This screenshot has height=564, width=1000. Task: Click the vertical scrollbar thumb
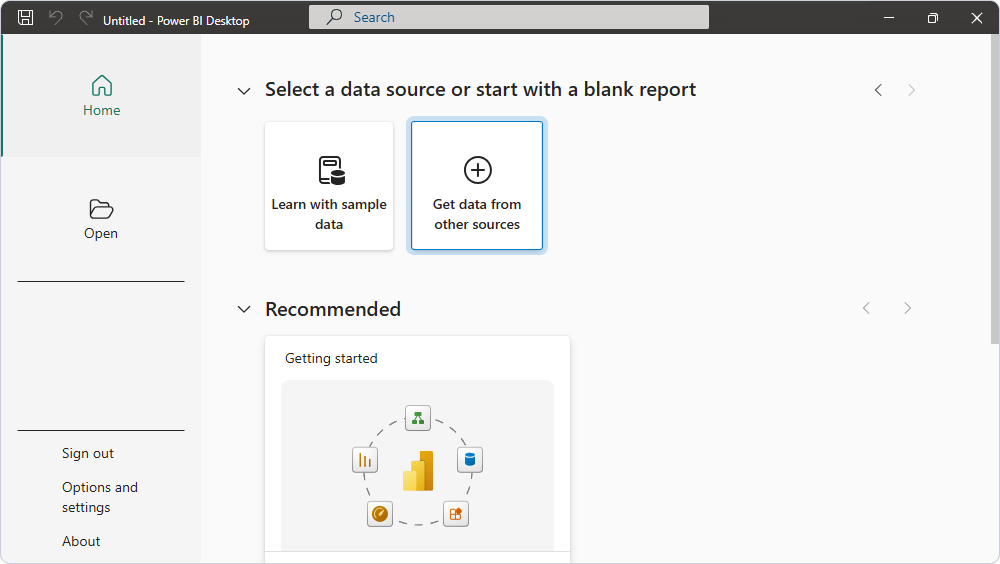(995, 189)
